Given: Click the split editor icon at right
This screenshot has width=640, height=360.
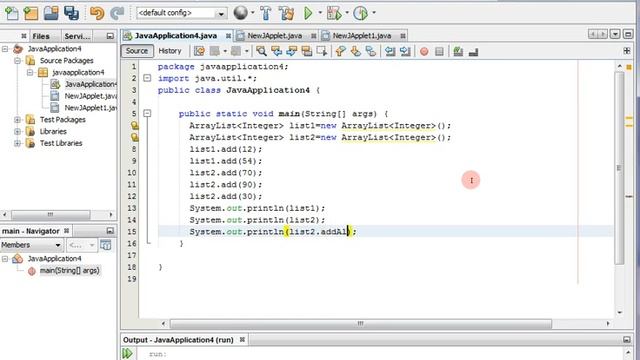Looking at the screenshot, I should coord(627,51).
